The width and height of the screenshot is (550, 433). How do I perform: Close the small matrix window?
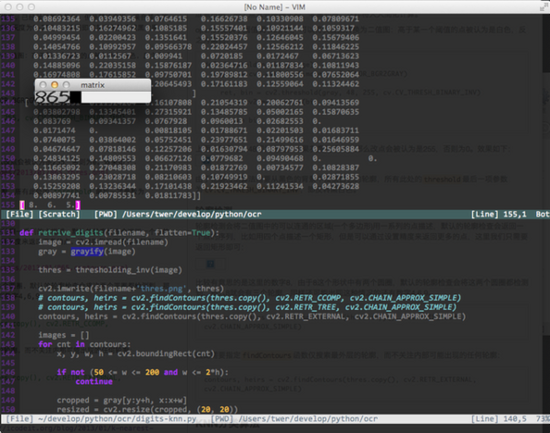pos(43,85)
